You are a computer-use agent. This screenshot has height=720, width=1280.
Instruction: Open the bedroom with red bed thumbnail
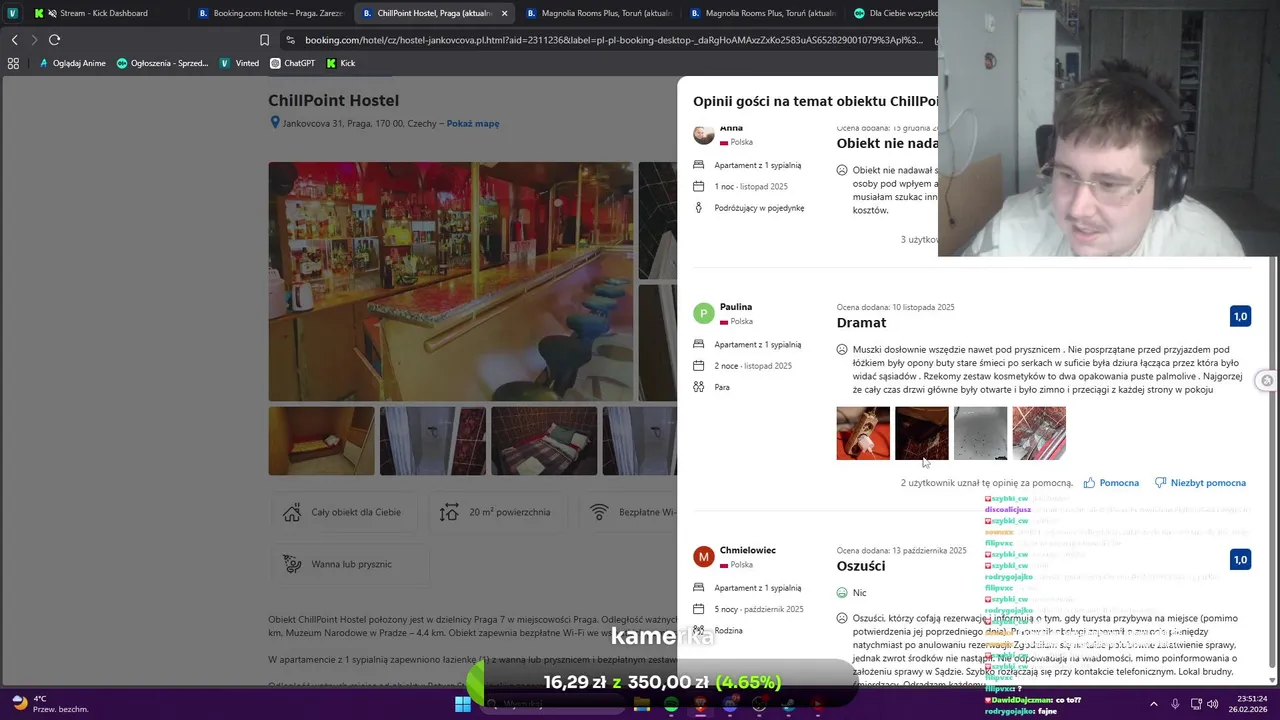click(x=544, y=441)
